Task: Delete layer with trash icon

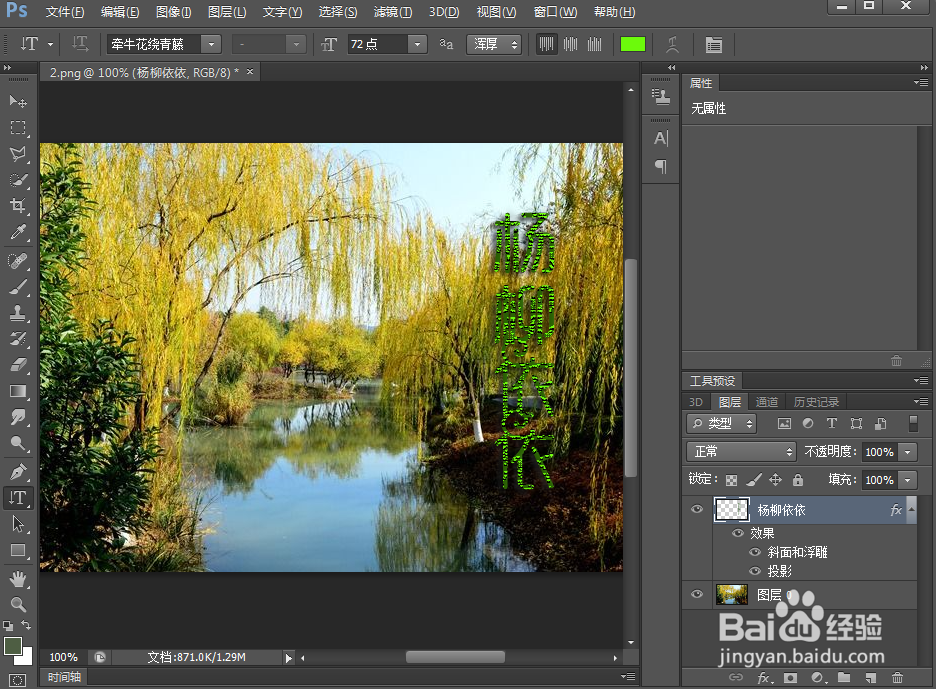Action: [897, 678]
